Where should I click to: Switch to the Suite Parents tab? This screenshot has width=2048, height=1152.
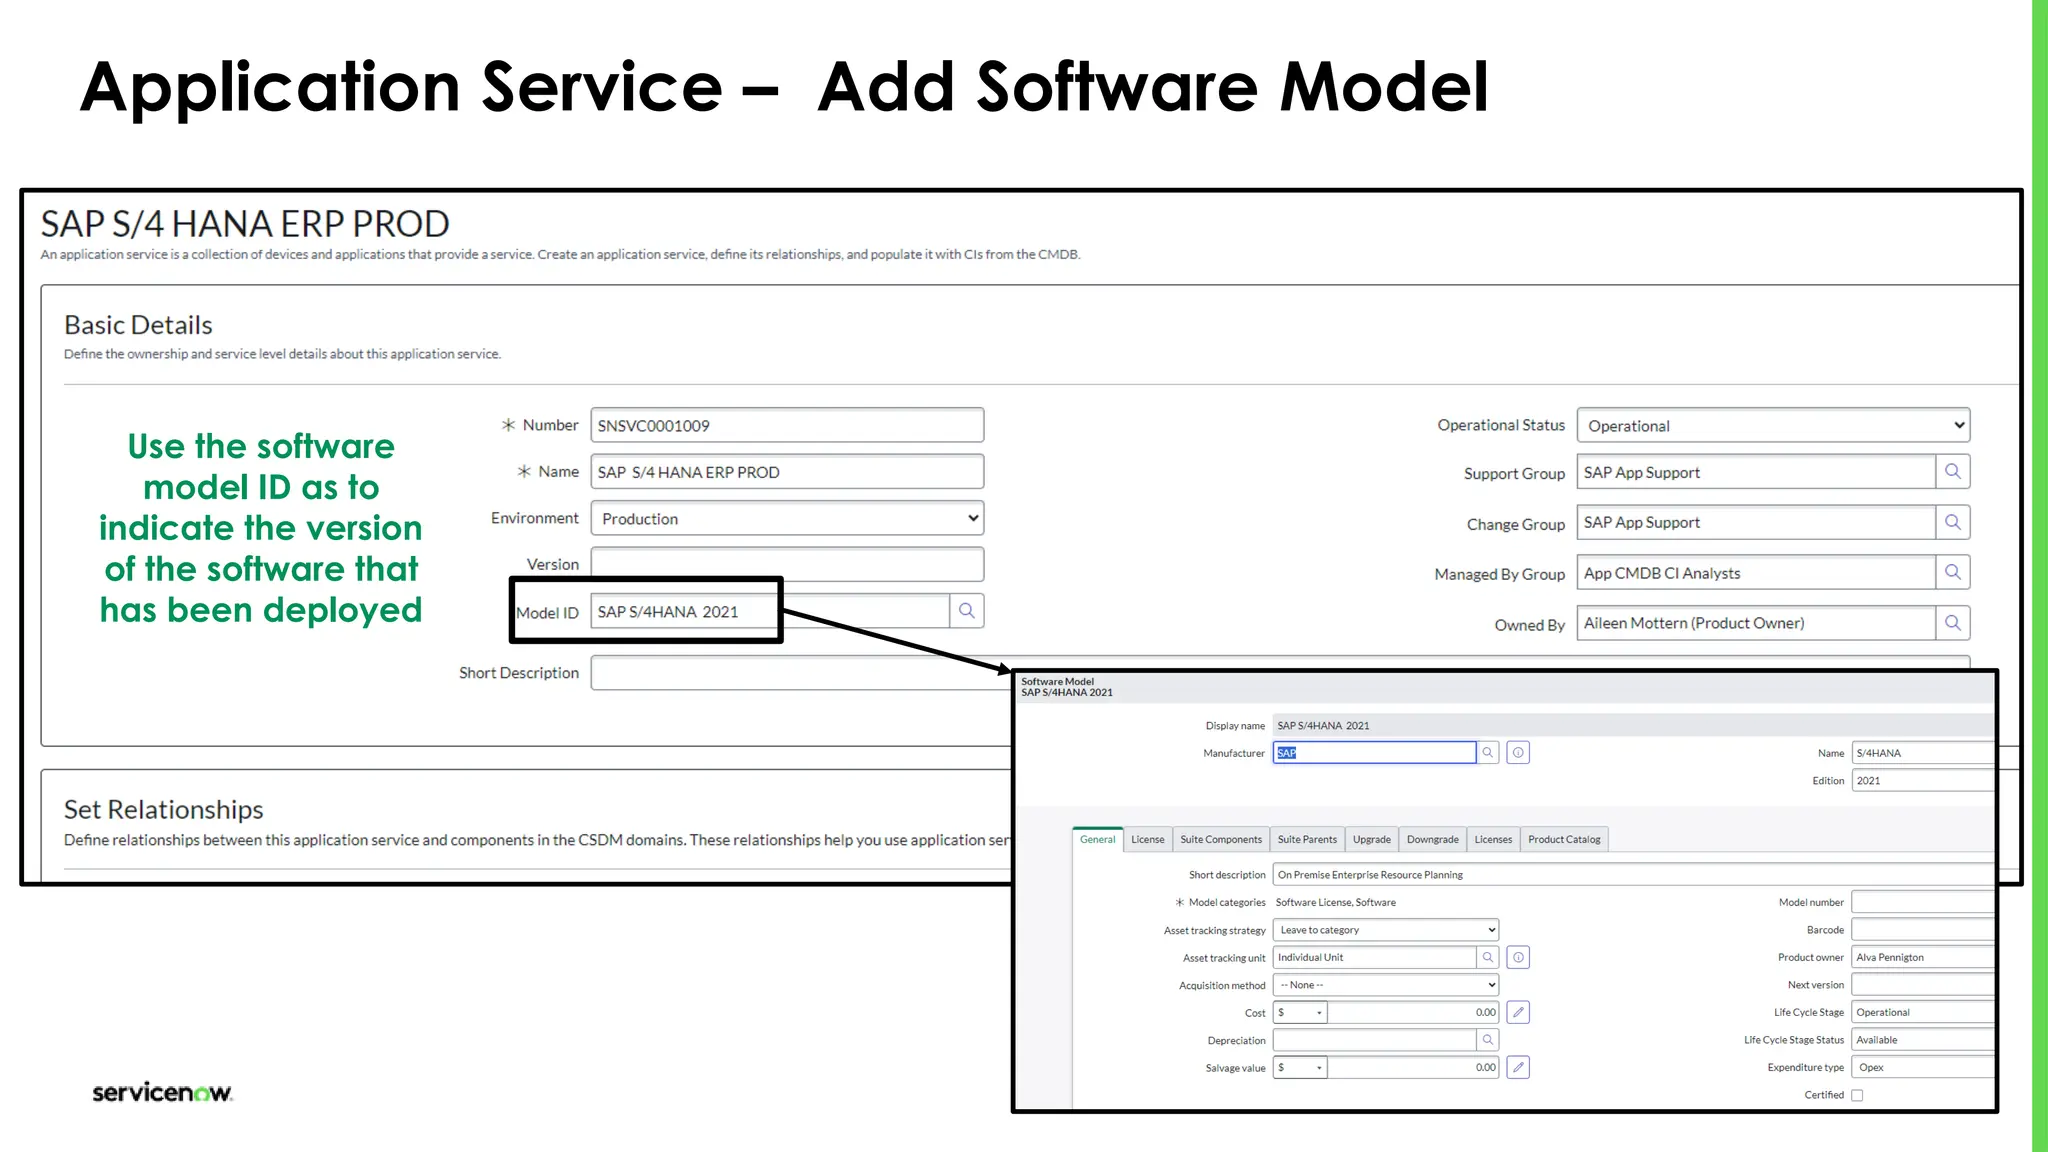coord(1307,840)
